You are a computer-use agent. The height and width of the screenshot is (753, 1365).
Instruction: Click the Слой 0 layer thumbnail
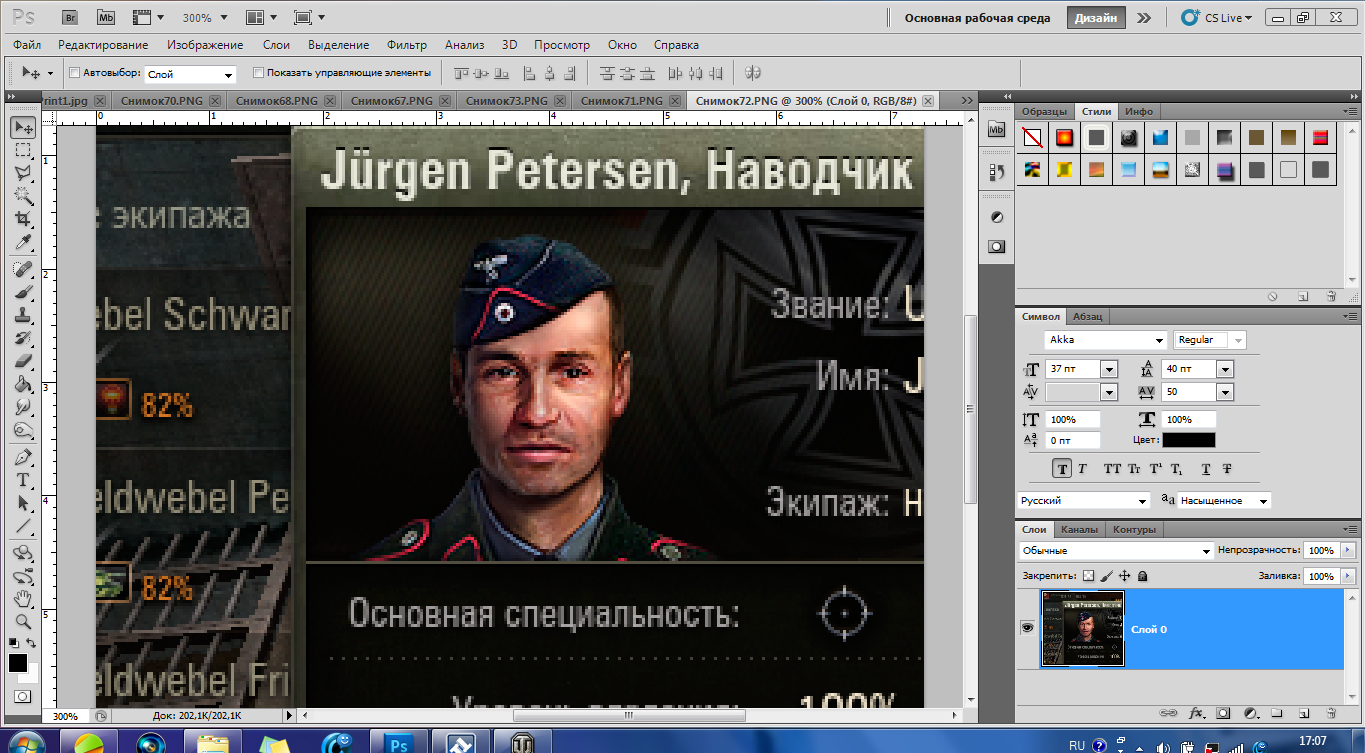coord(1082,628)
